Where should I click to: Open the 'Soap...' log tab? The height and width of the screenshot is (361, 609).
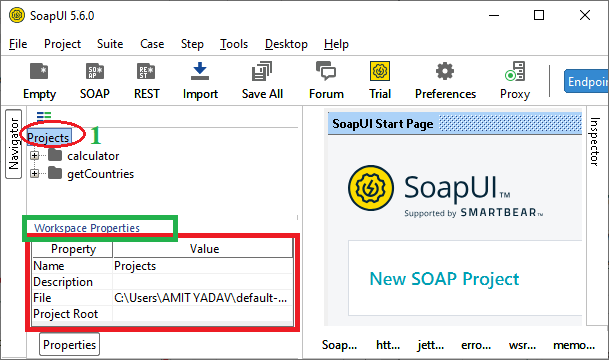[339, 345]
